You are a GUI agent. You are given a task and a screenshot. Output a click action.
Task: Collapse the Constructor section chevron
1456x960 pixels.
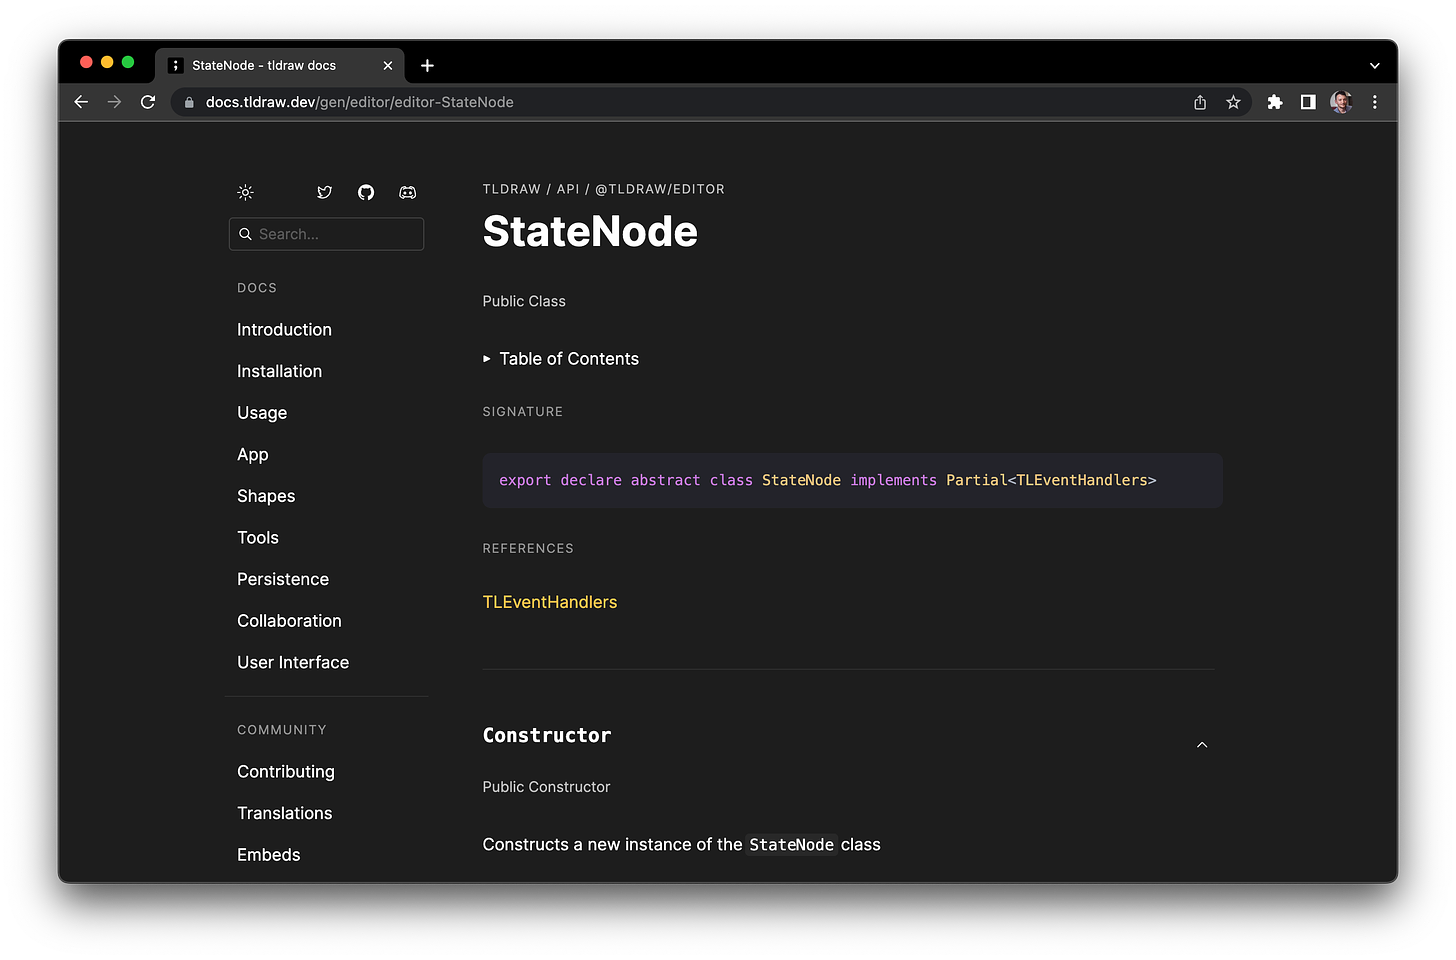[1202, 745]
